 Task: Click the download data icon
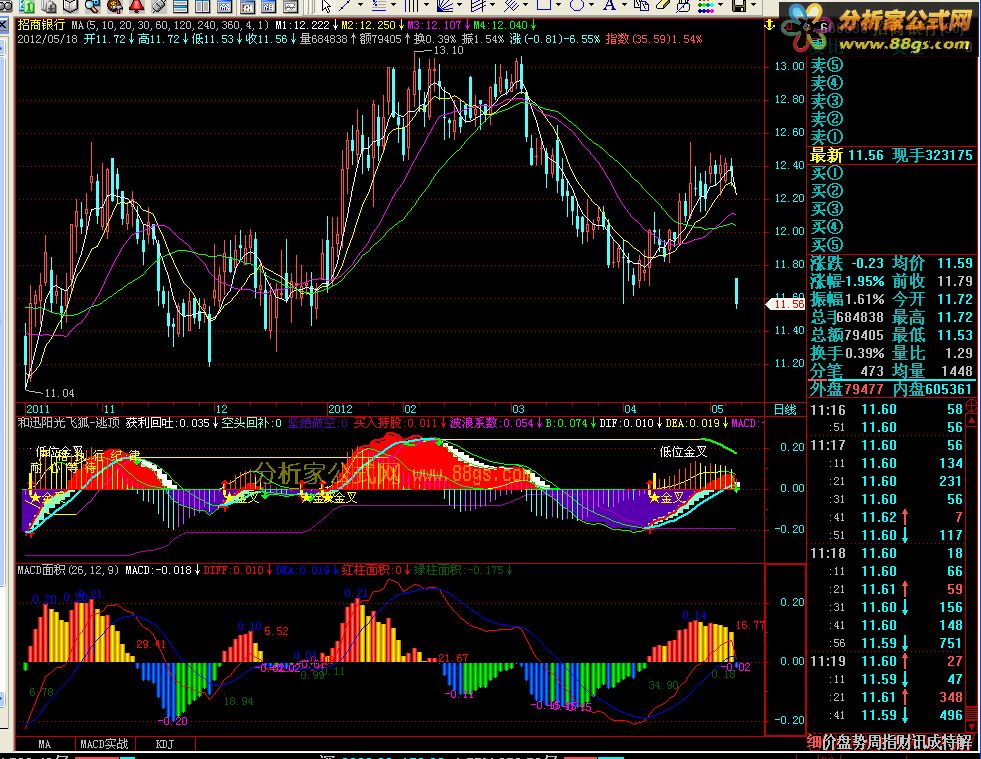coord(49,6)
